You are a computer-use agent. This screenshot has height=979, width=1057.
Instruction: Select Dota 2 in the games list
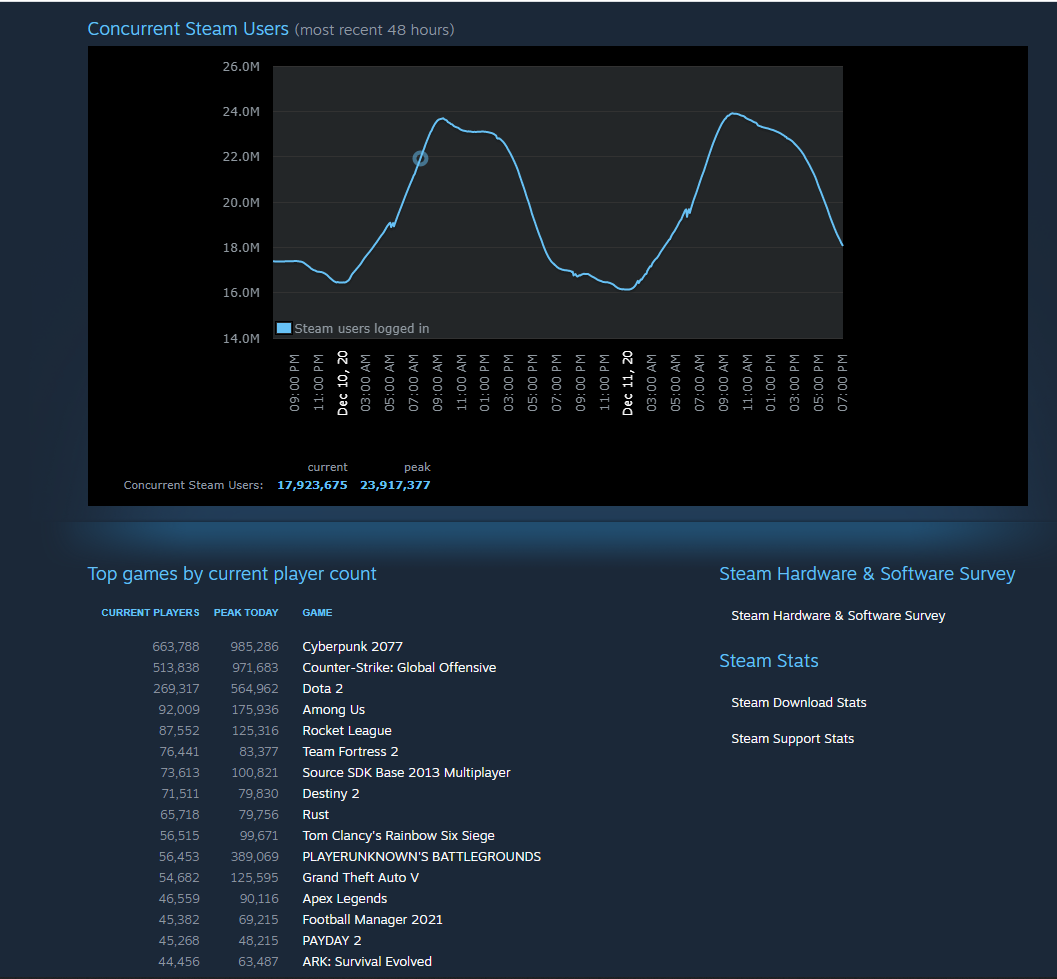click(x=323, y=688)
